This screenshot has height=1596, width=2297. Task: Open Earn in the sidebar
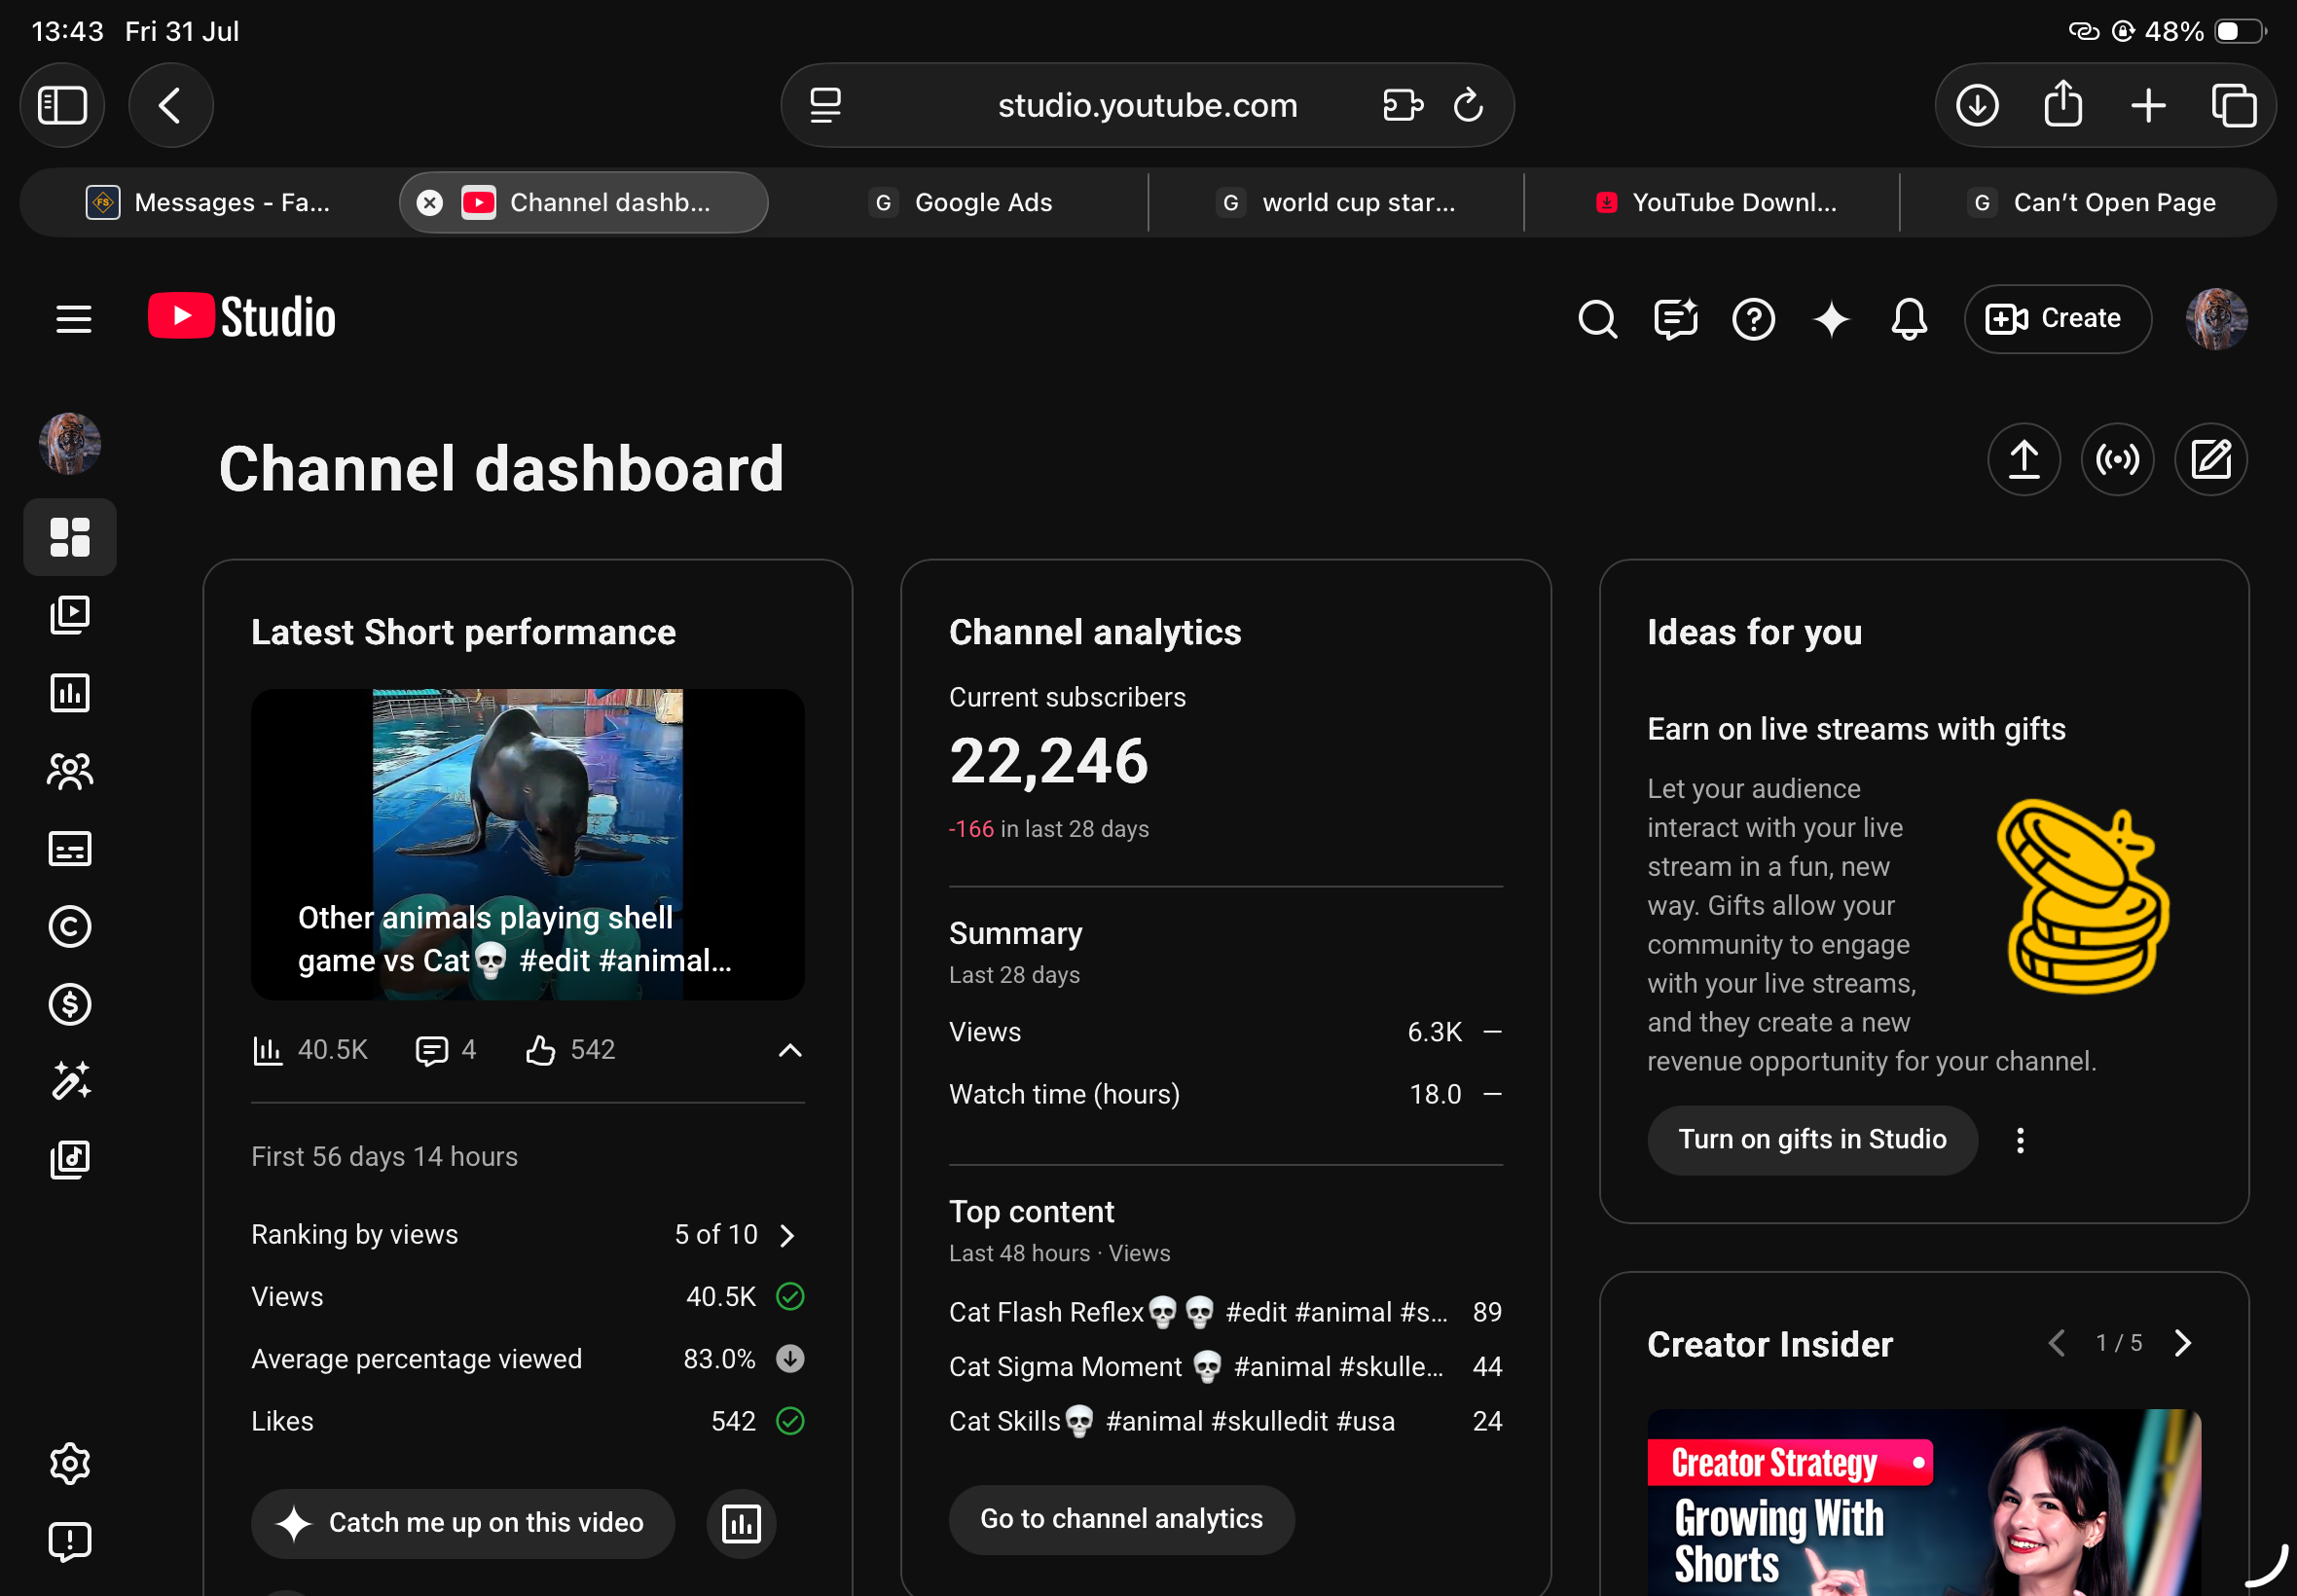[x=70, y=1004]
